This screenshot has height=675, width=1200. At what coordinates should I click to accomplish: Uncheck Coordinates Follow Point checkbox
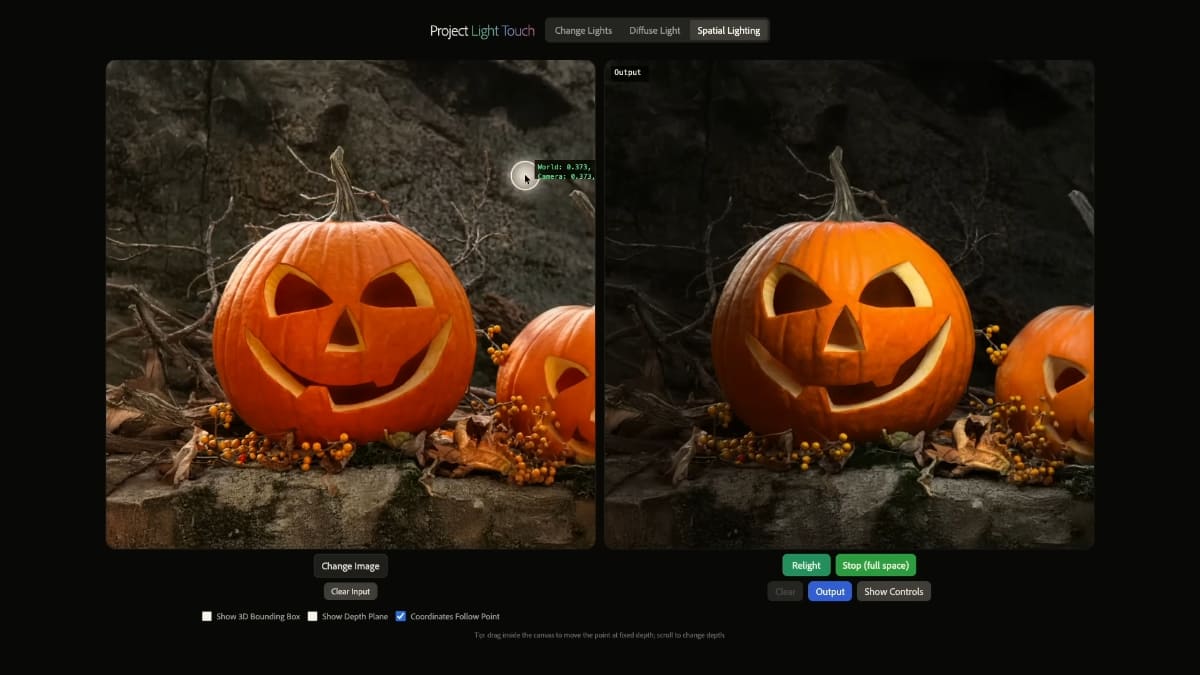401,616
